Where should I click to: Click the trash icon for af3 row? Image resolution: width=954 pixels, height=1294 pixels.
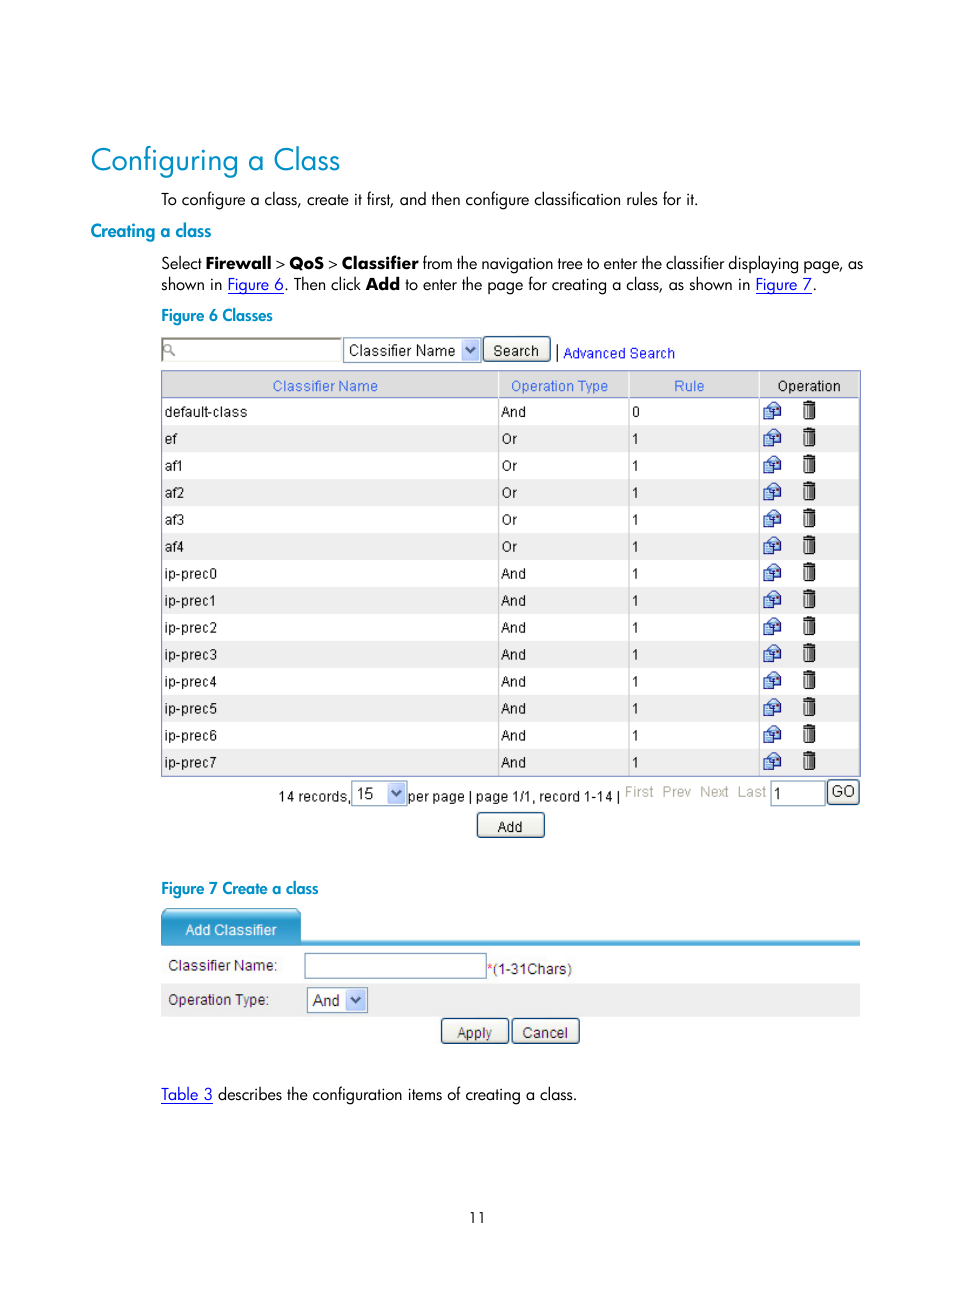[809, 518]
